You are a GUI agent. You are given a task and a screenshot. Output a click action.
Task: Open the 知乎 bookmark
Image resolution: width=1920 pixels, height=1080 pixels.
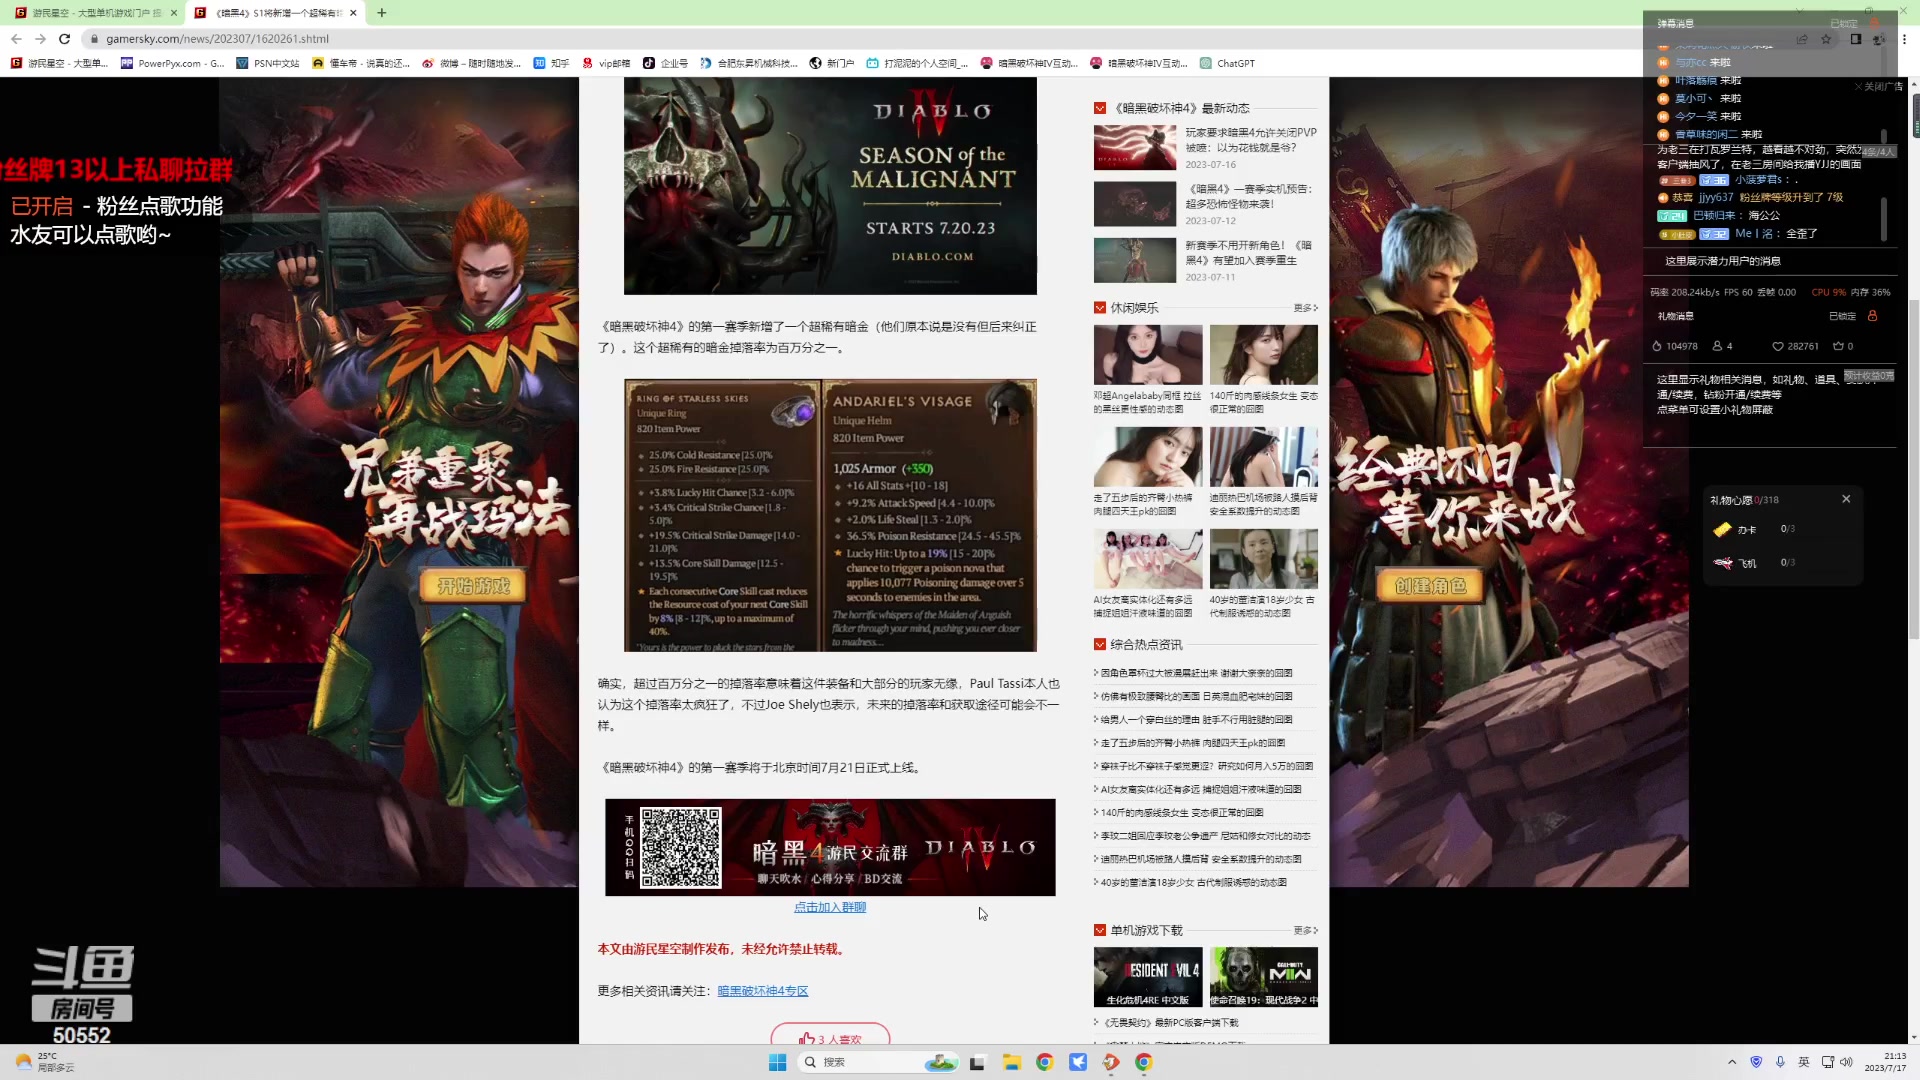pos(551,63)
